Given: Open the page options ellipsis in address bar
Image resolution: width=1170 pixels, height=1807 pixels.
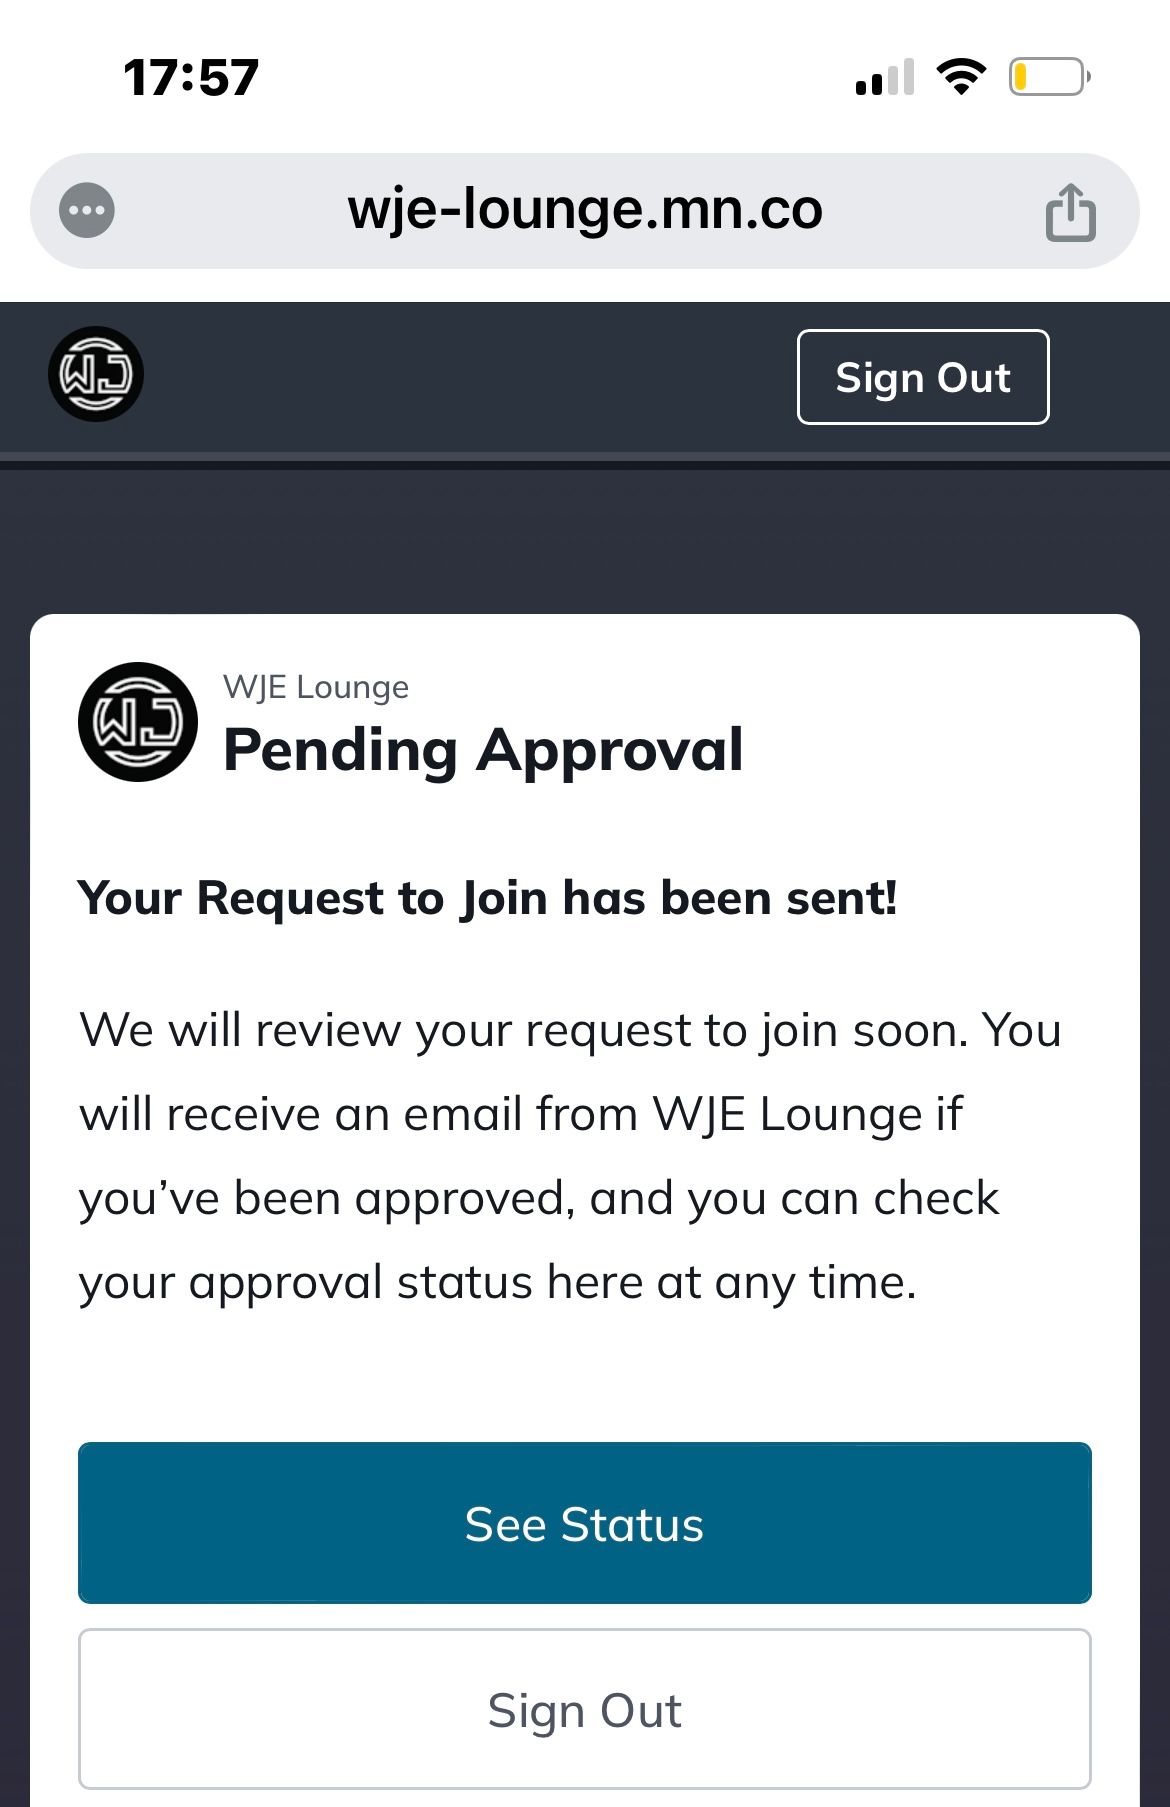Looking at the screenshot, I should (87, 211).
